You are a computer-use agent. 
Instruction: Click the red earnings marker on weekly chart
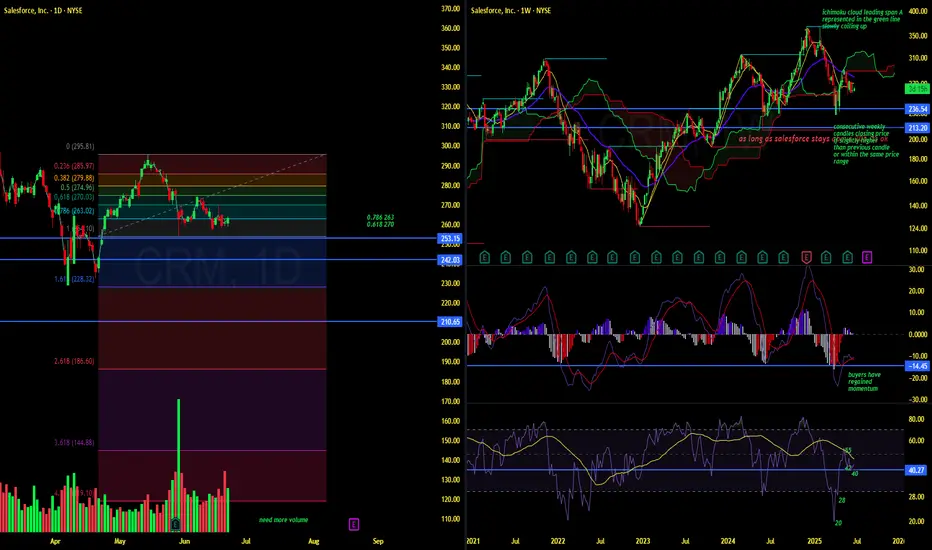point(807,257)
